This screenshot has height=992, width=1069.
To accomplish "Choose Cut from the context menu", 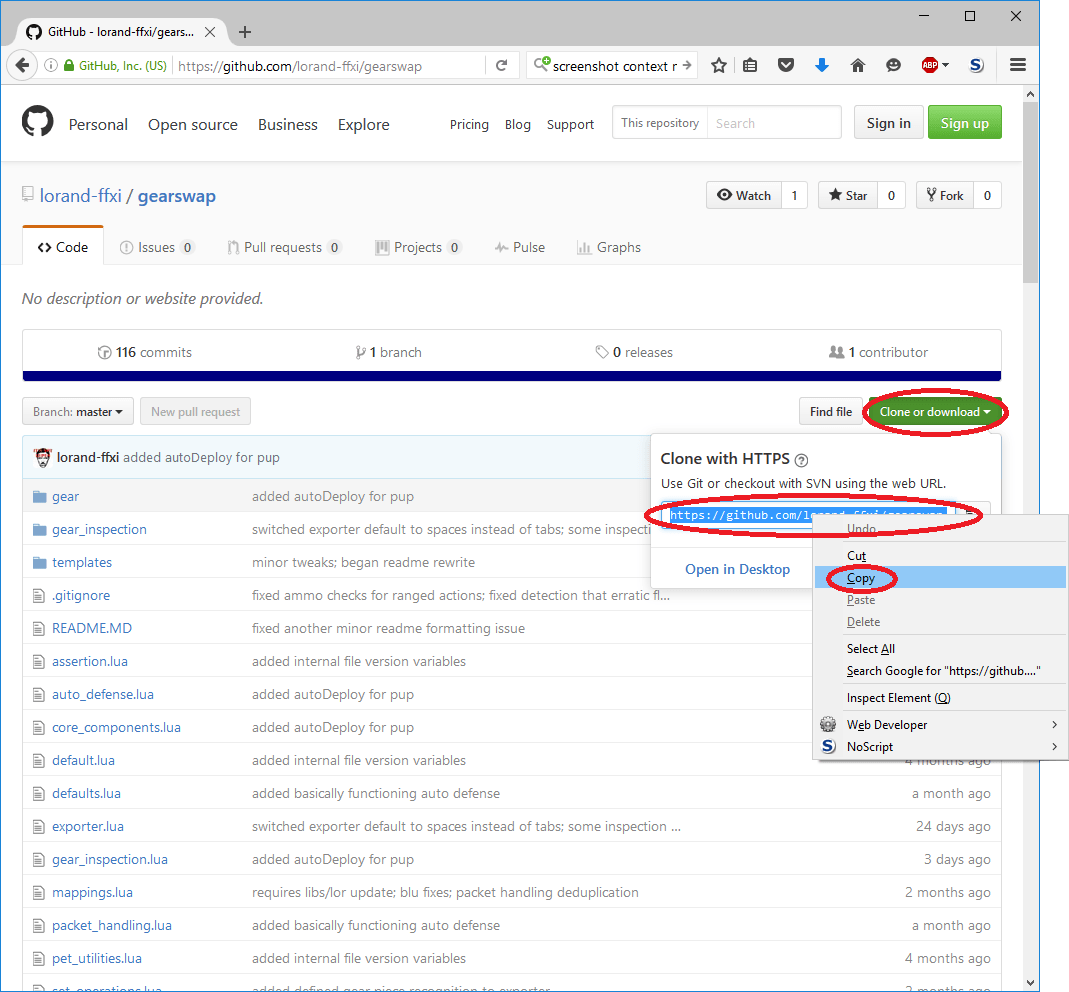I will [x=942, y=556].
